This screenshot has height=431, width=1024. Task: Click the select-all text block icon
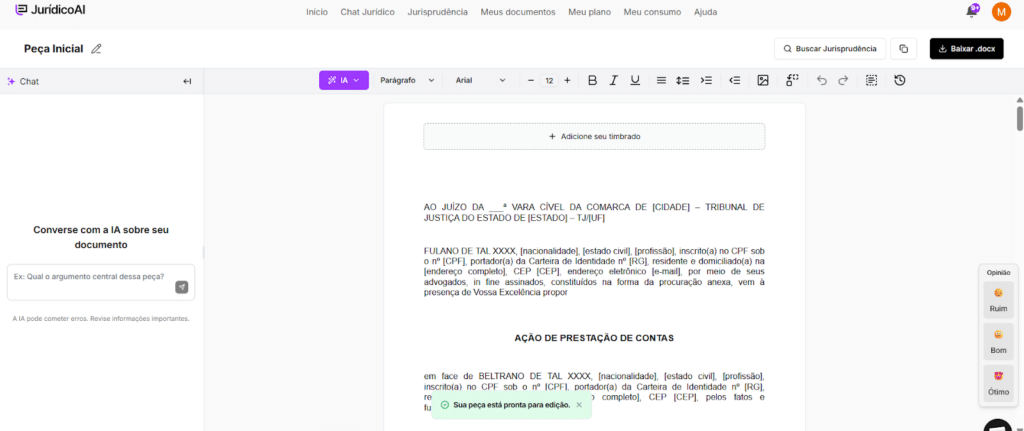(x=871, y=80)
